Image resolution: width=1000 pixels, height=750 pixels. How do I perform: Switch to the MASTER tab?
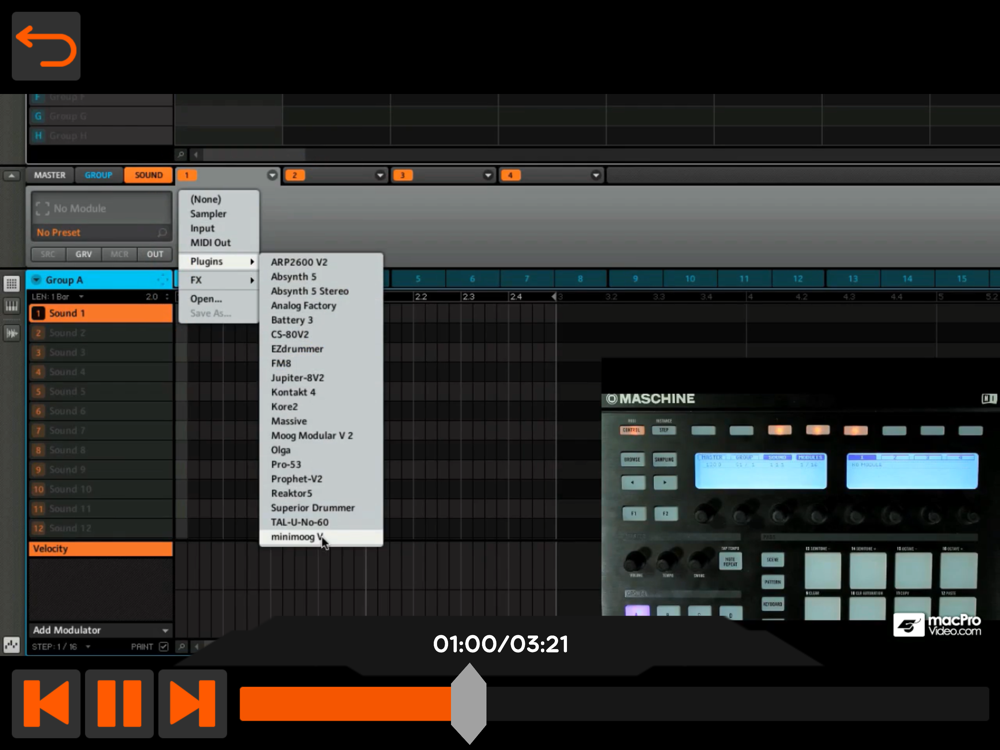49,175
